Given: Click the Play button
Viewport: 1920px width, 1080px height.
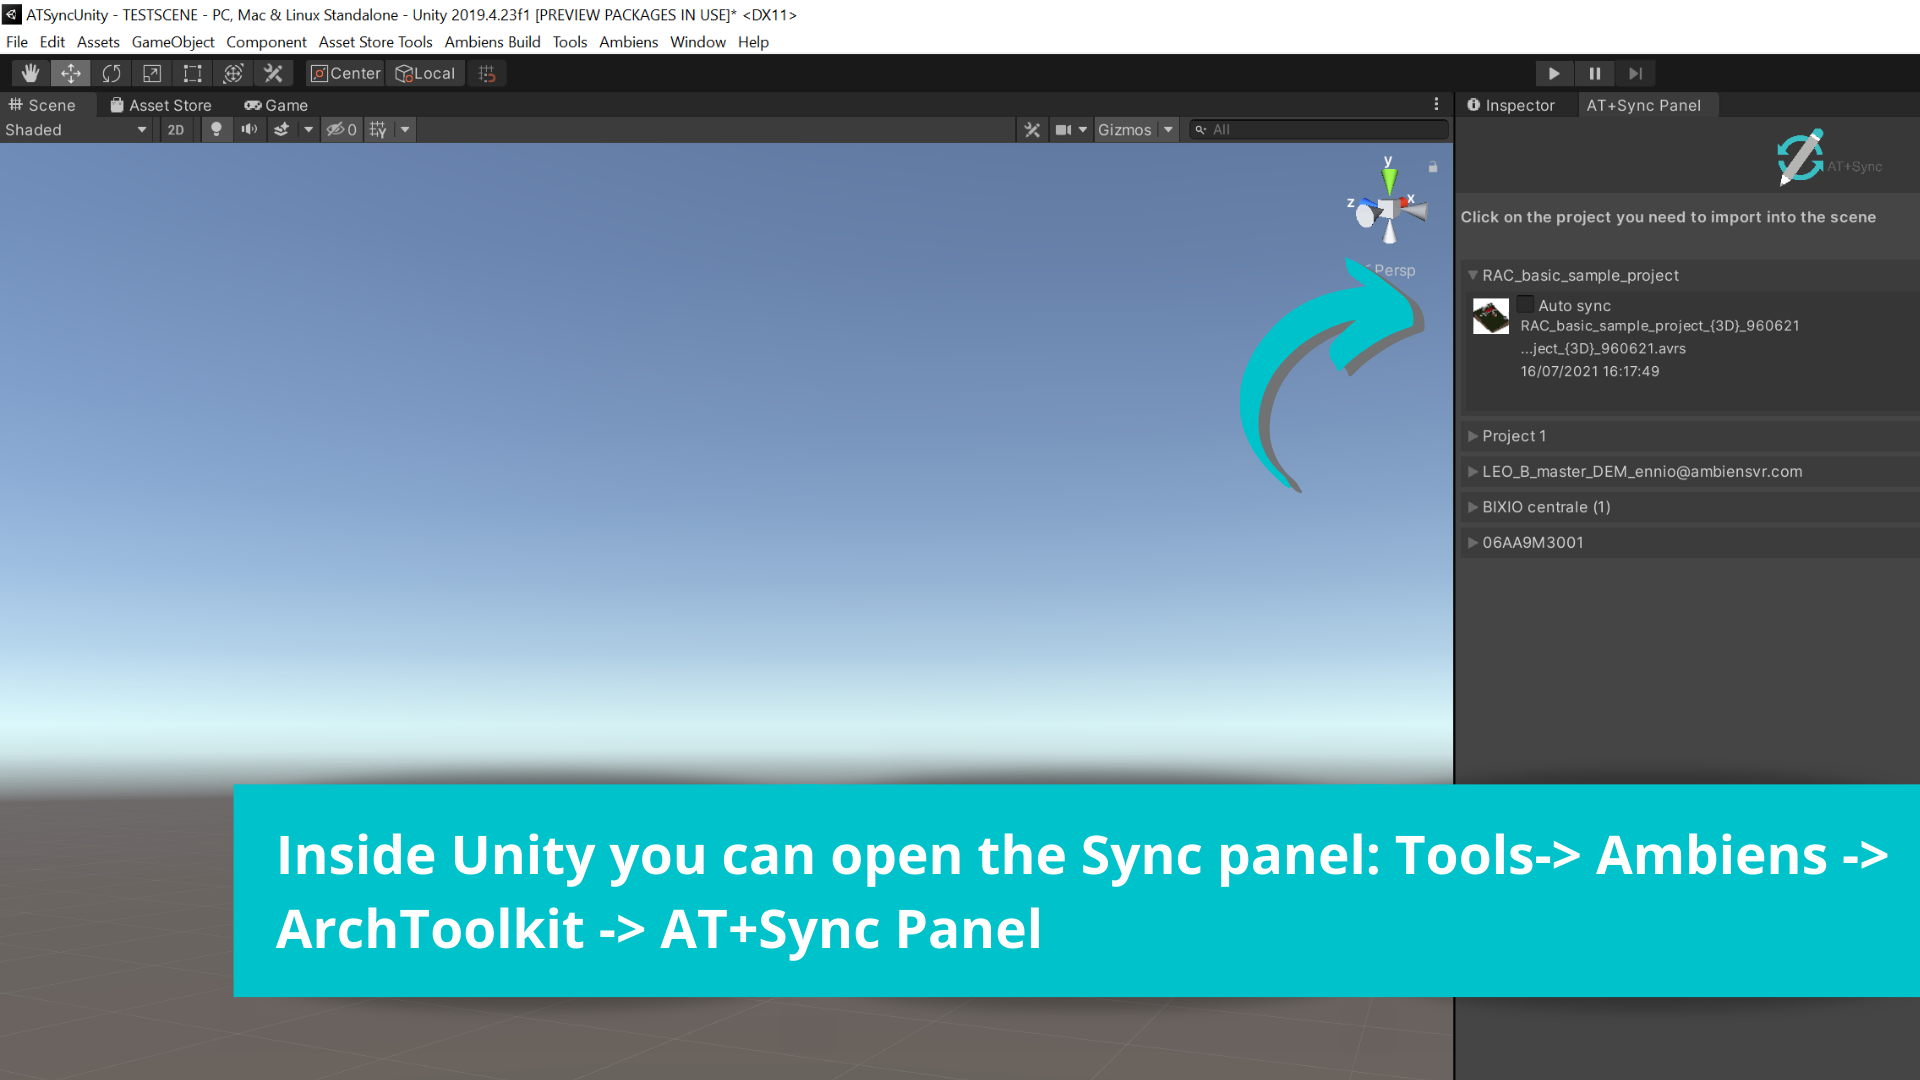Looking at the screenshot, I should click(x=1553, y=73).
